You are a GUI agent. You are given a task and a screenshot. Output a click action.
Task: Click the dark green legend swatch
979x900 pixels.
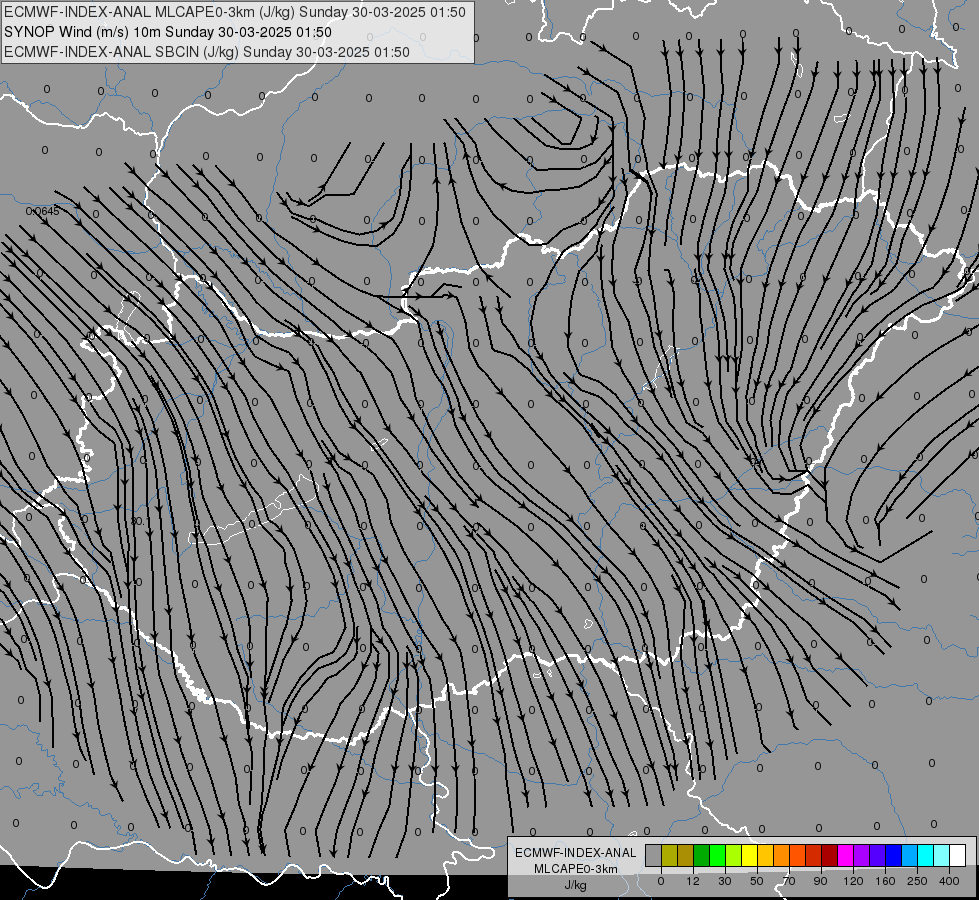pyautogui.click(x=701, y=855)
